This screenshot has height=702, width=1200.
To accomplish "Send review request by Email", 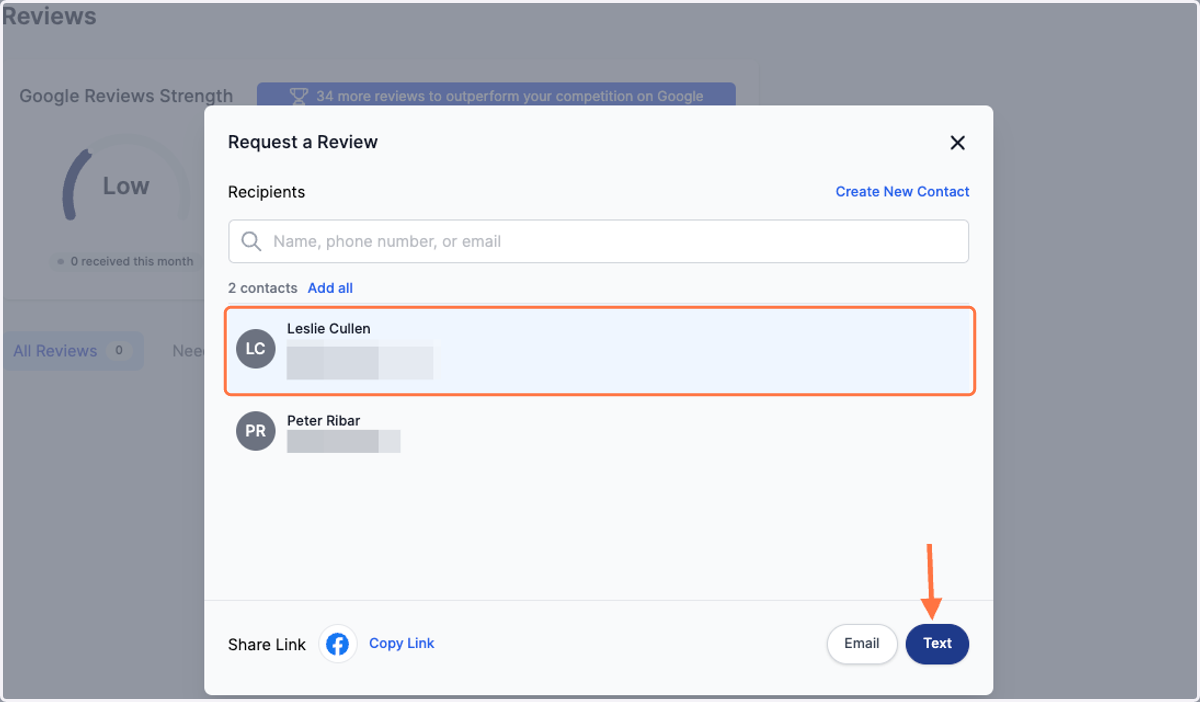I will click(x=861, y=644).
